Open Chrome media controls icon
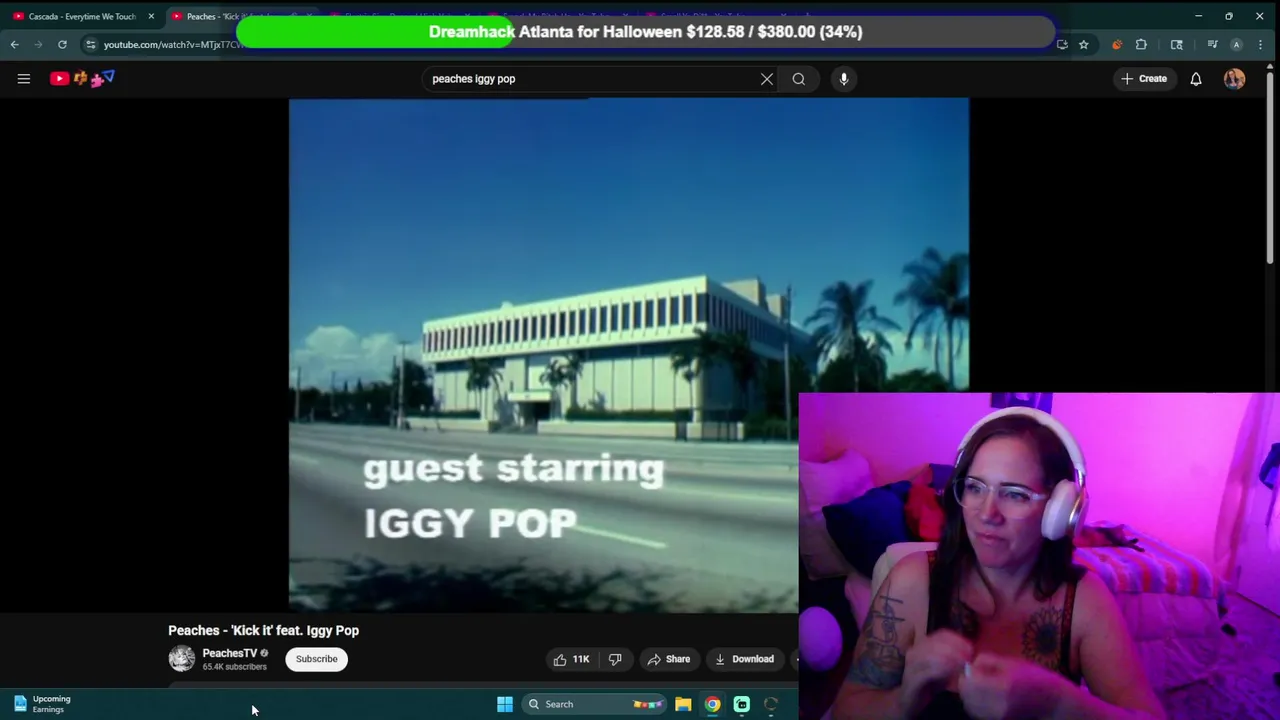Screen dimensions: 1280x720 [x=1212, y=44]
